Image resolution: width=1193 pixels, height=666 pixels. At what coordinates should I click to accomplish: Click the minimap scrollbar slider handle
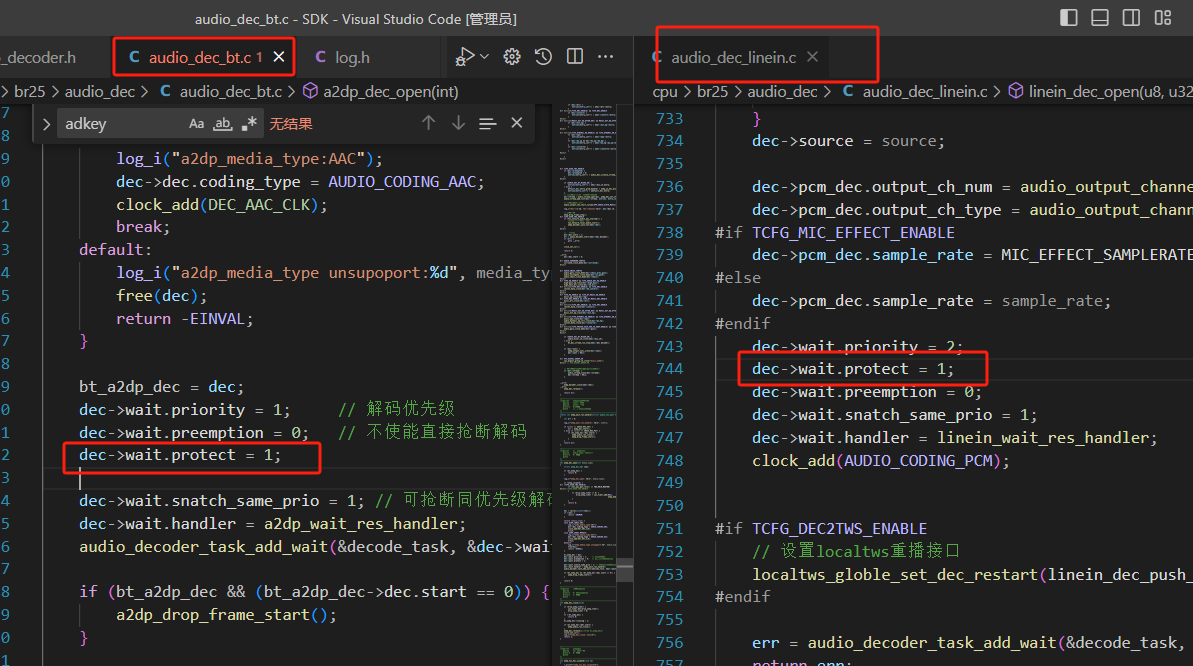pos(625,569)
